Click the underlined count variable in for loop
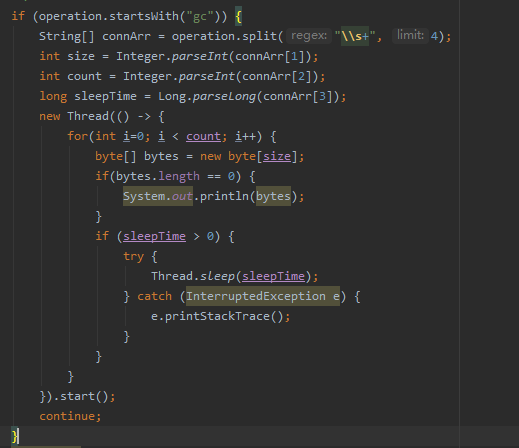 click(x=203, y=136)
